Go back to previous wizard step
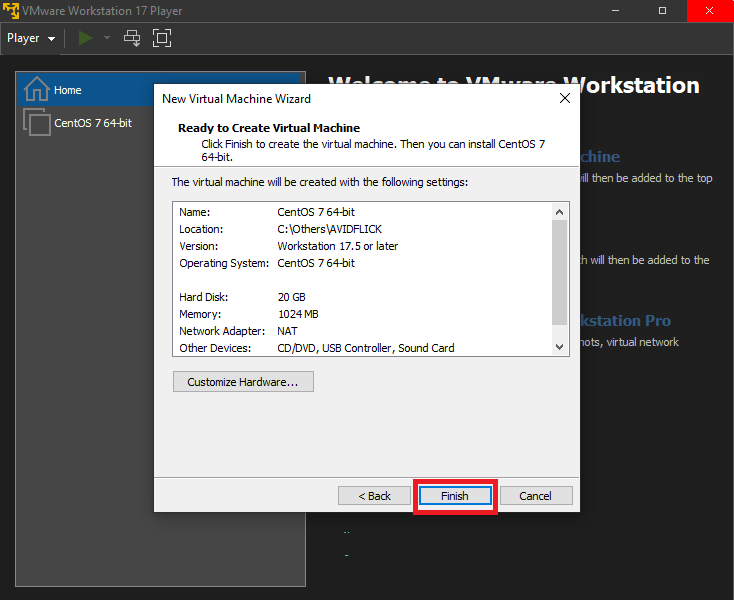Viewport: 734px width, 600px height. (x=372, y=496)
